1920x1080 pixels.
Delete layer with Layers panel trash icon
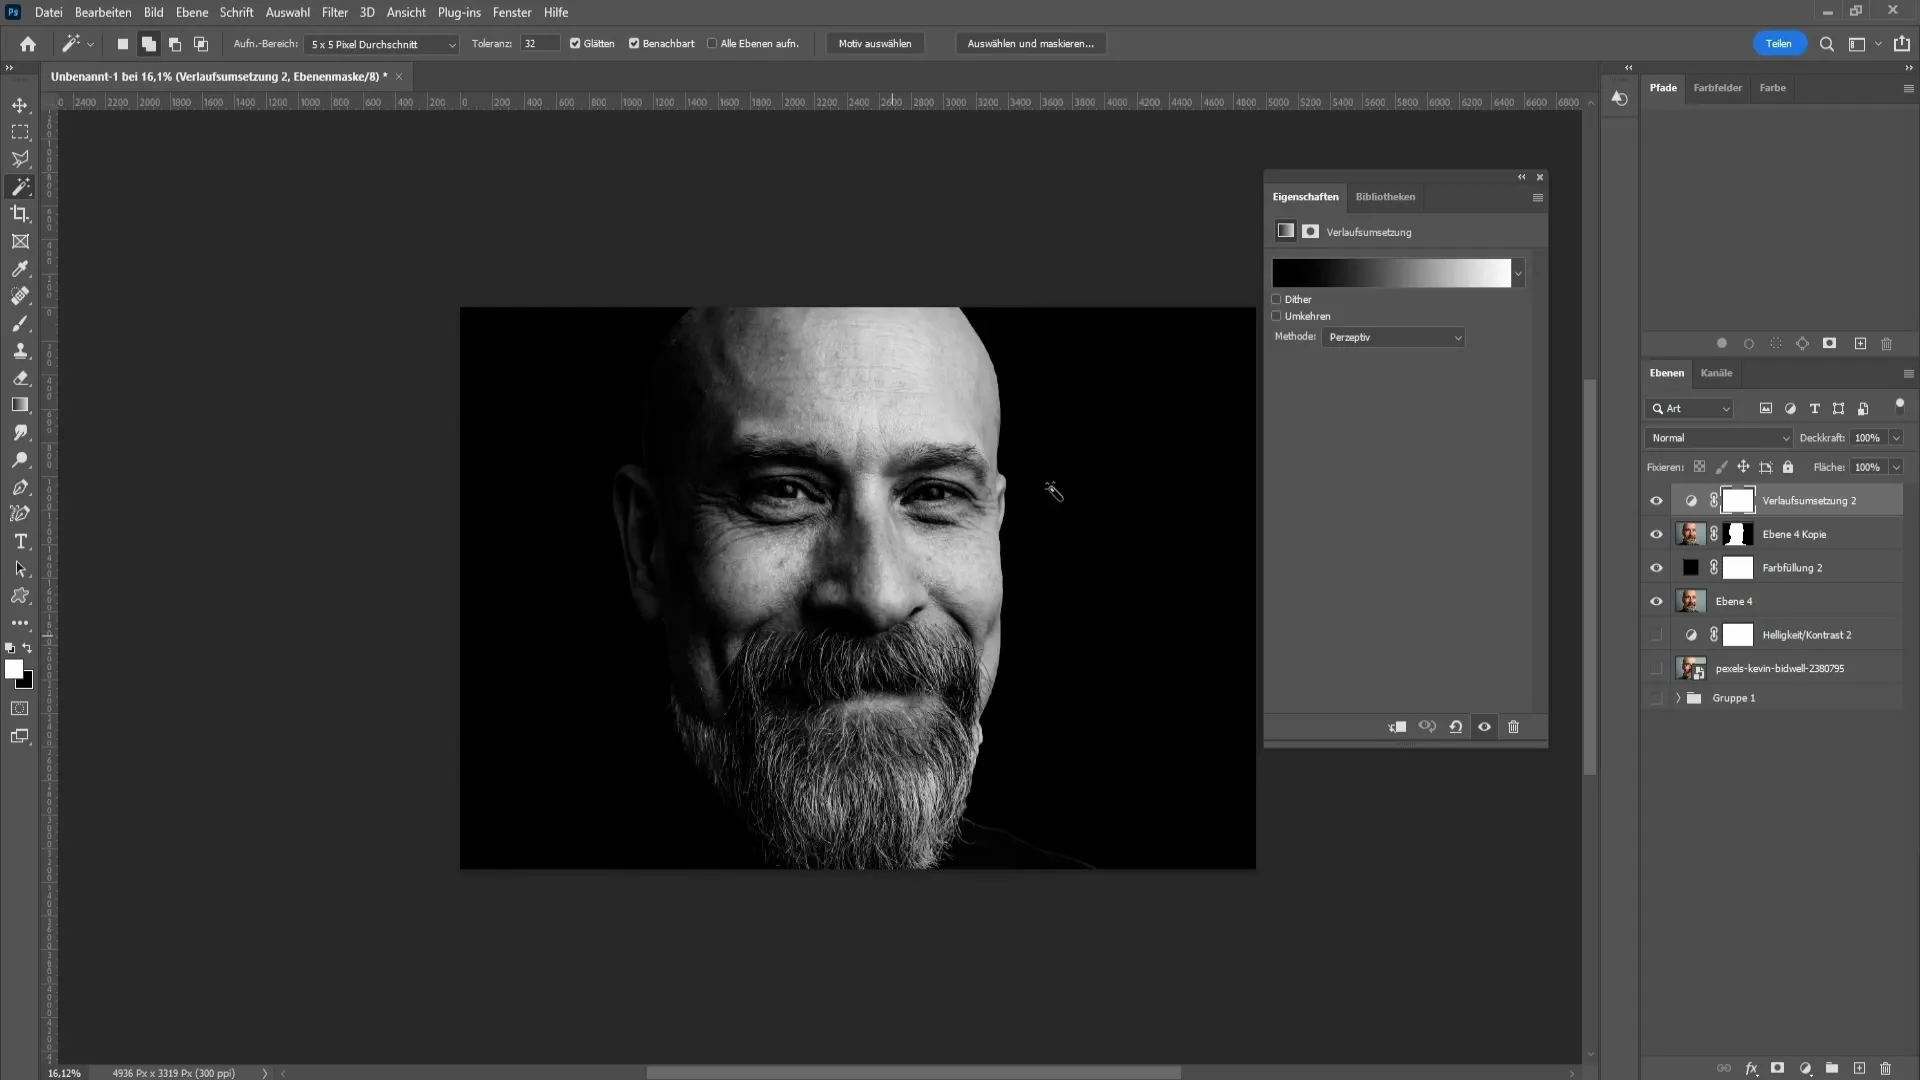pyautogui.click(x=1886, y=1068)
